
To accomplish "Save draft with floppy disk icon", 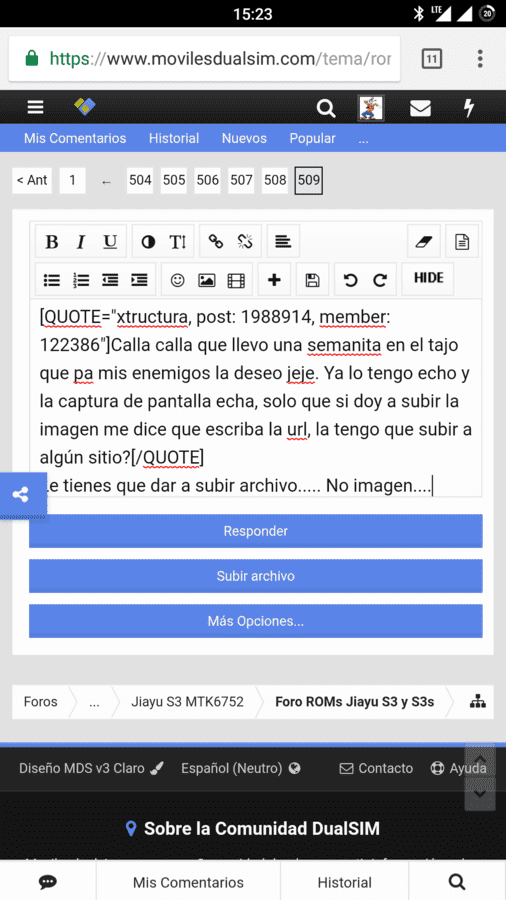I will coord(312,280).
